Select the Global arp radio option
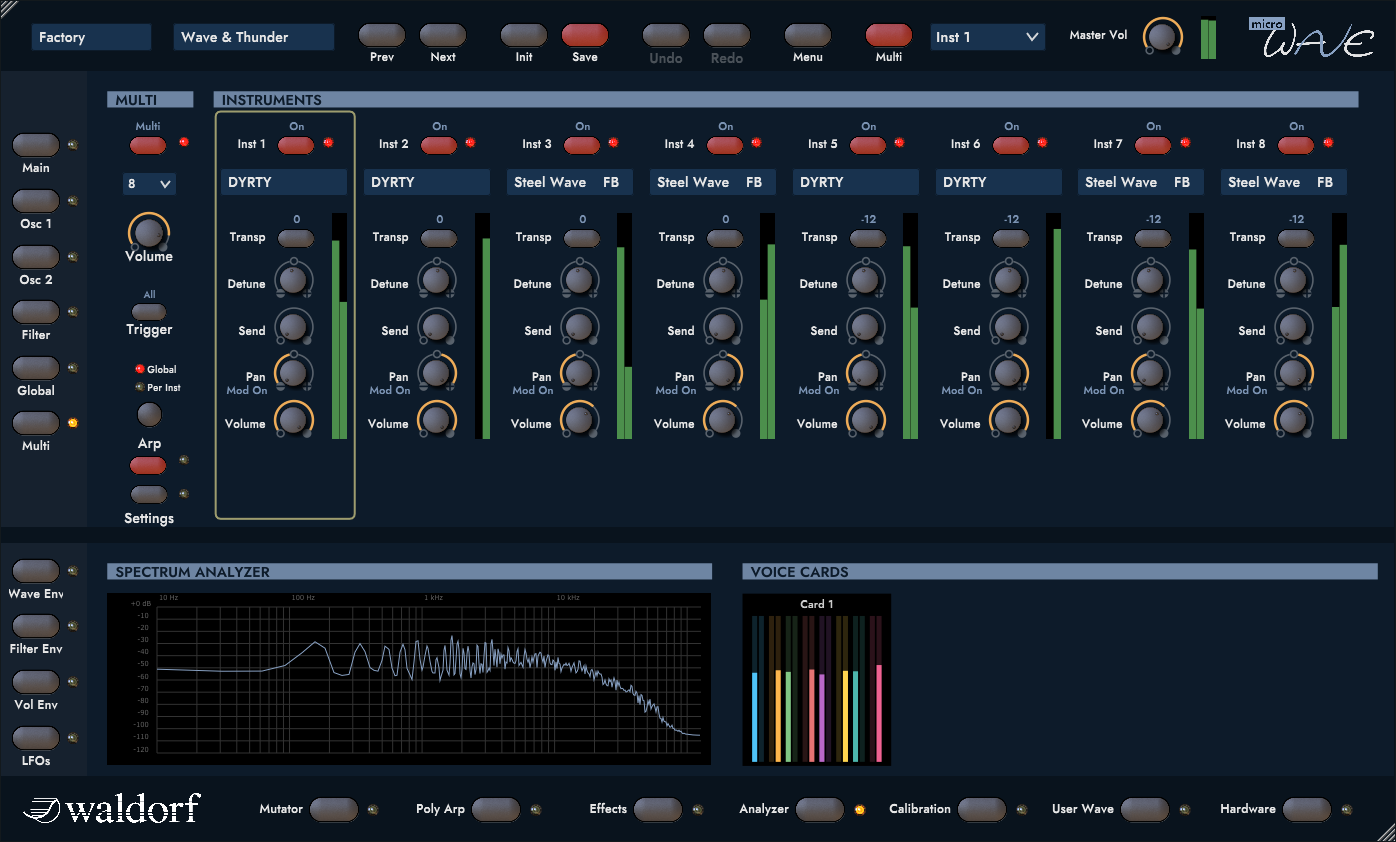1396x842 pixels. click(x=140, y=369)
